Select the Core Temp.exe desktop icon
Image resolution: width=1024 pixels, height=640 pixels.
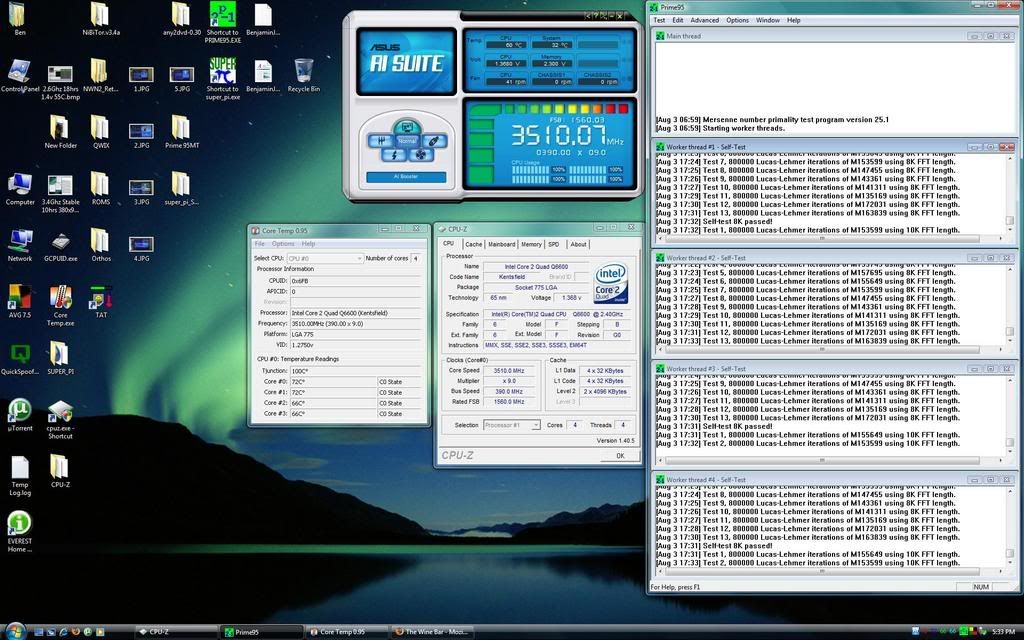60,306
